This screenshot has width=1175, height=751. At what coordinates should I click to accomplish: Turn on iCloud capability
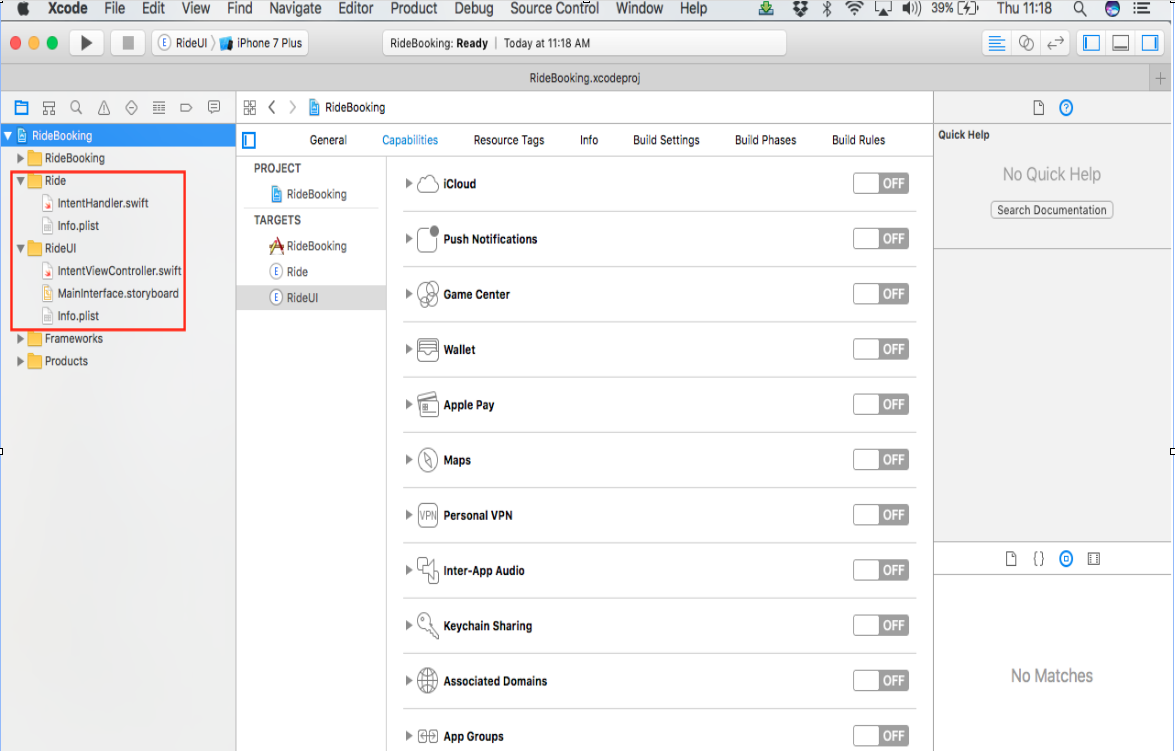click(x=881, y=184)
